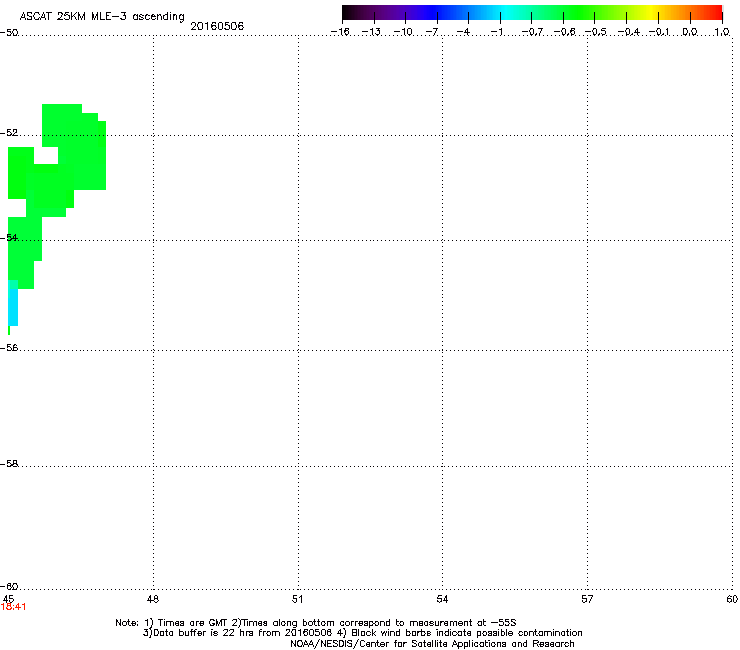The width and height of the screenshot is (740, 650).
Task: Click the '-0.1' color scale label
Action: [x=659, y=32]
